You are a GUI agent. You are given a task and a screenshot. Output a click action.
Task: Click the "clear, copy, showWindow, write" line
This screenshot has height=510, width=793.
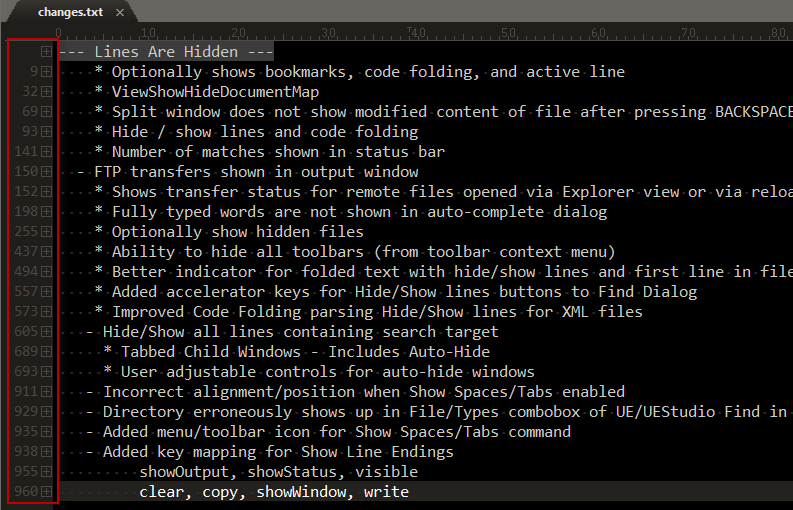[274, 492]
